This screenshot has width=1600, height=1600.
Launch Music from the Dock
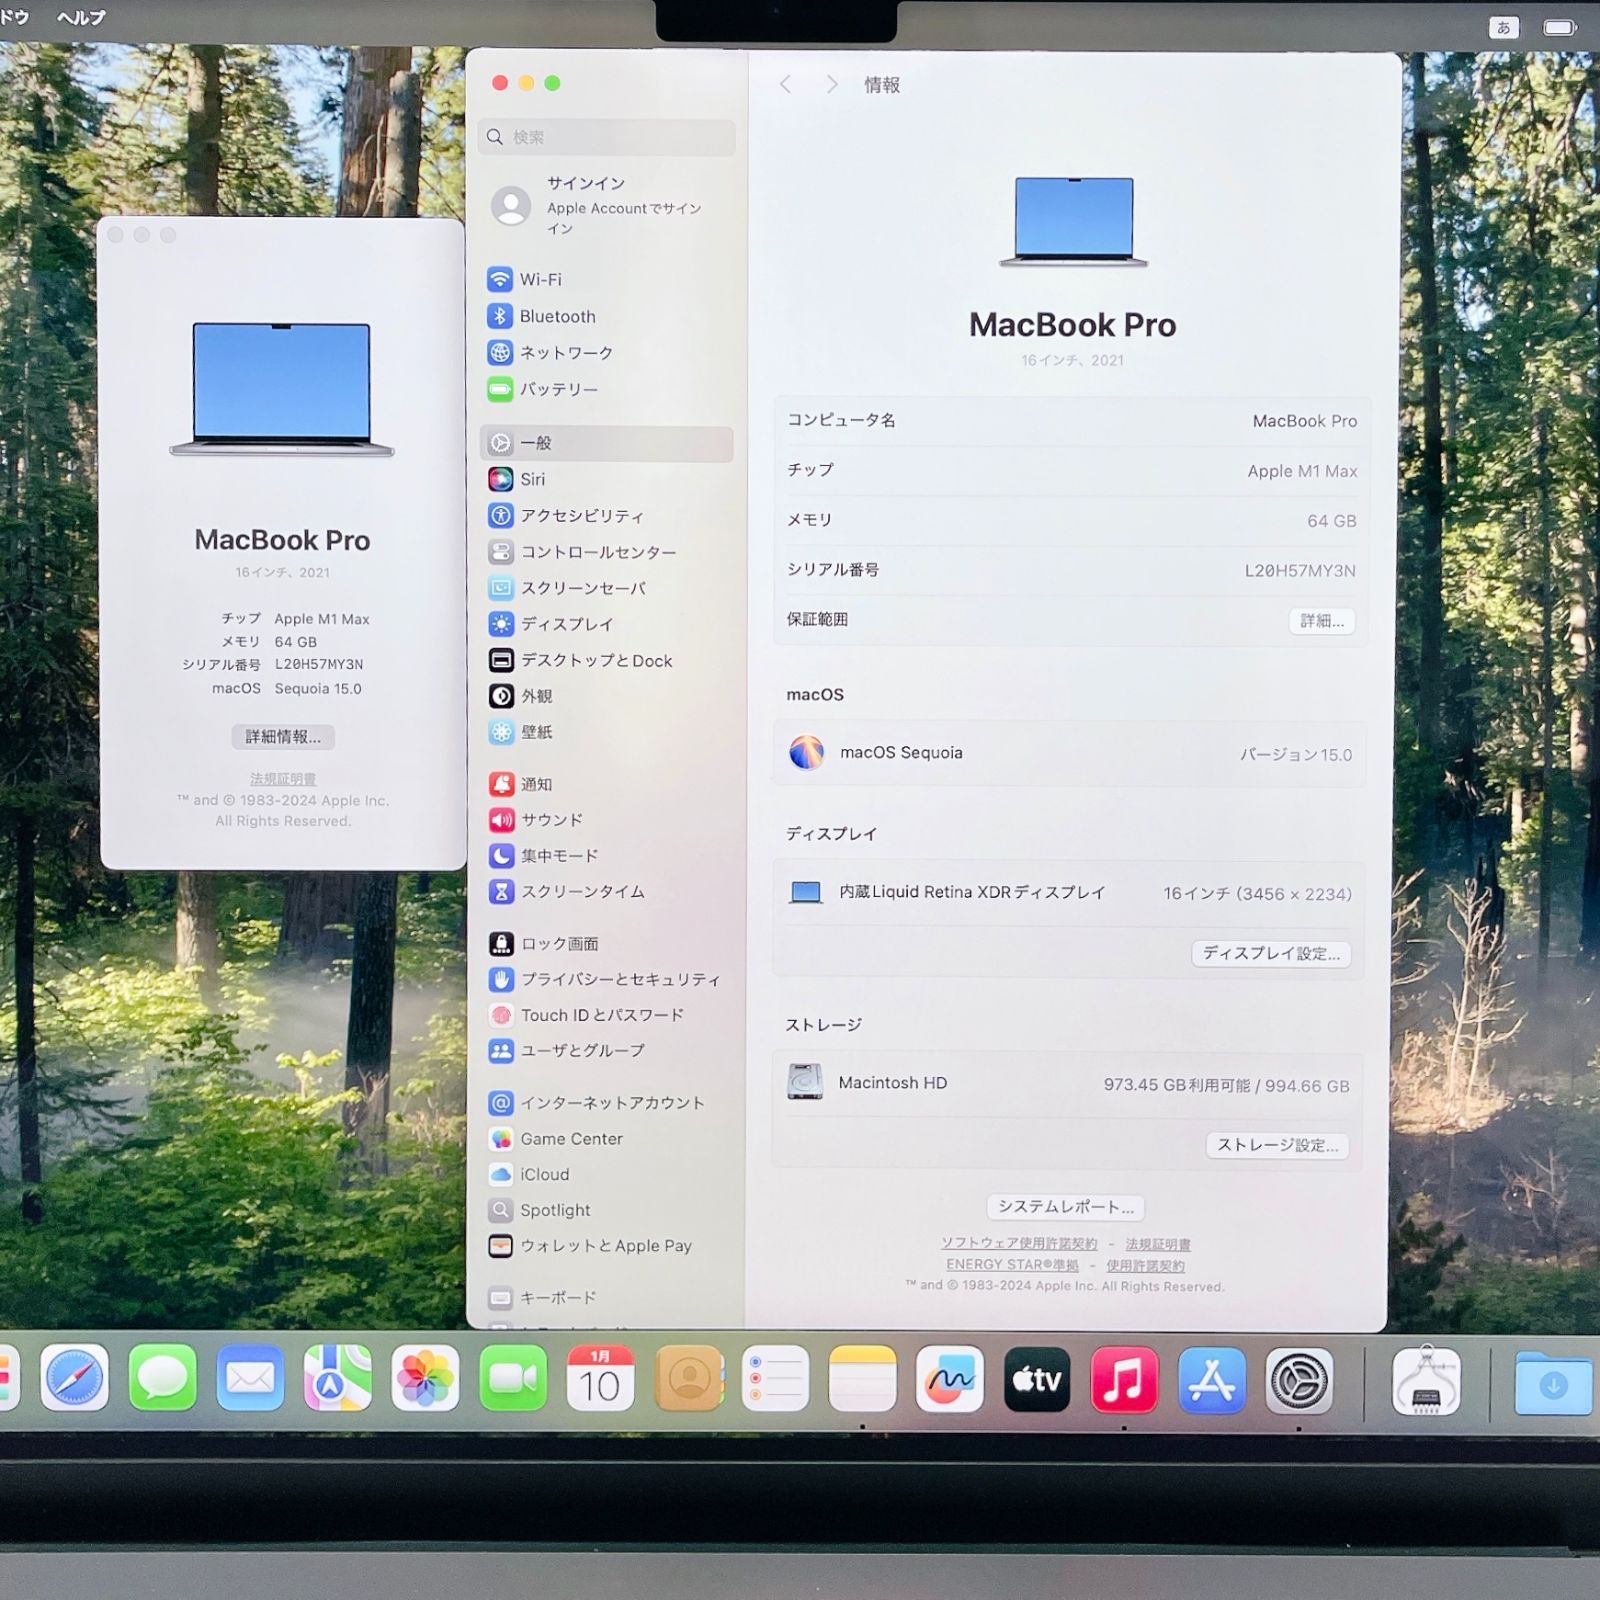(1125, 1380)
